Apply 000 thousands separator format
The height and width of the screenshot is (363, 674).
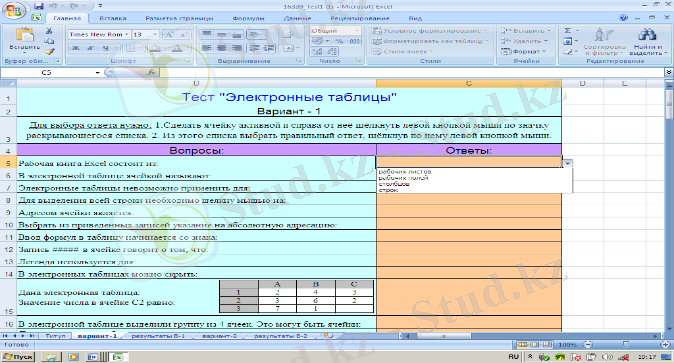coord(355,41)
